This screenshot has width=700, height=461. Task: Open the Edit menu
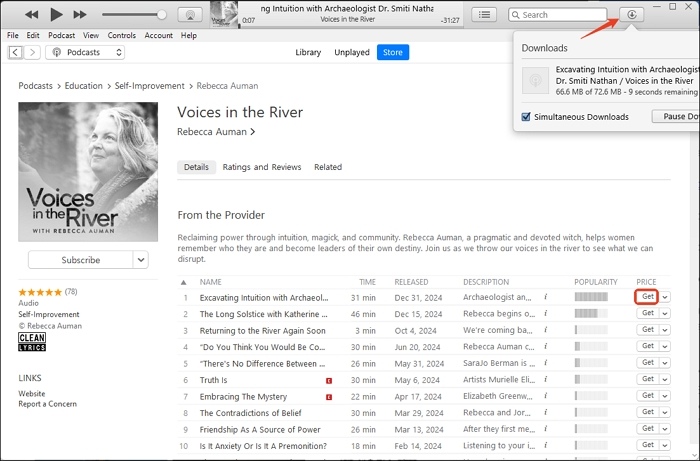point(33,35)
